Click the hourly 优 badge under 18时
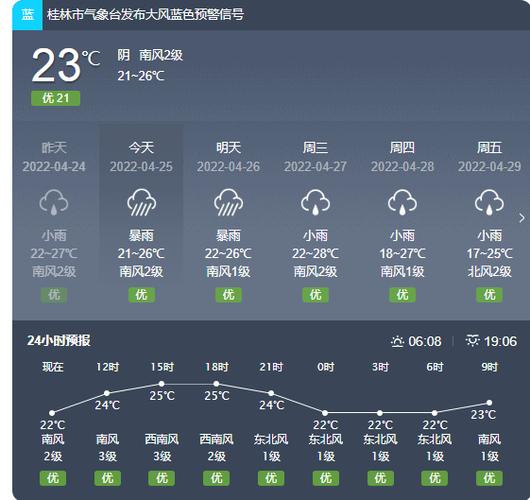The width and height of the screenshot is (530, 500). tap(217, 478)
